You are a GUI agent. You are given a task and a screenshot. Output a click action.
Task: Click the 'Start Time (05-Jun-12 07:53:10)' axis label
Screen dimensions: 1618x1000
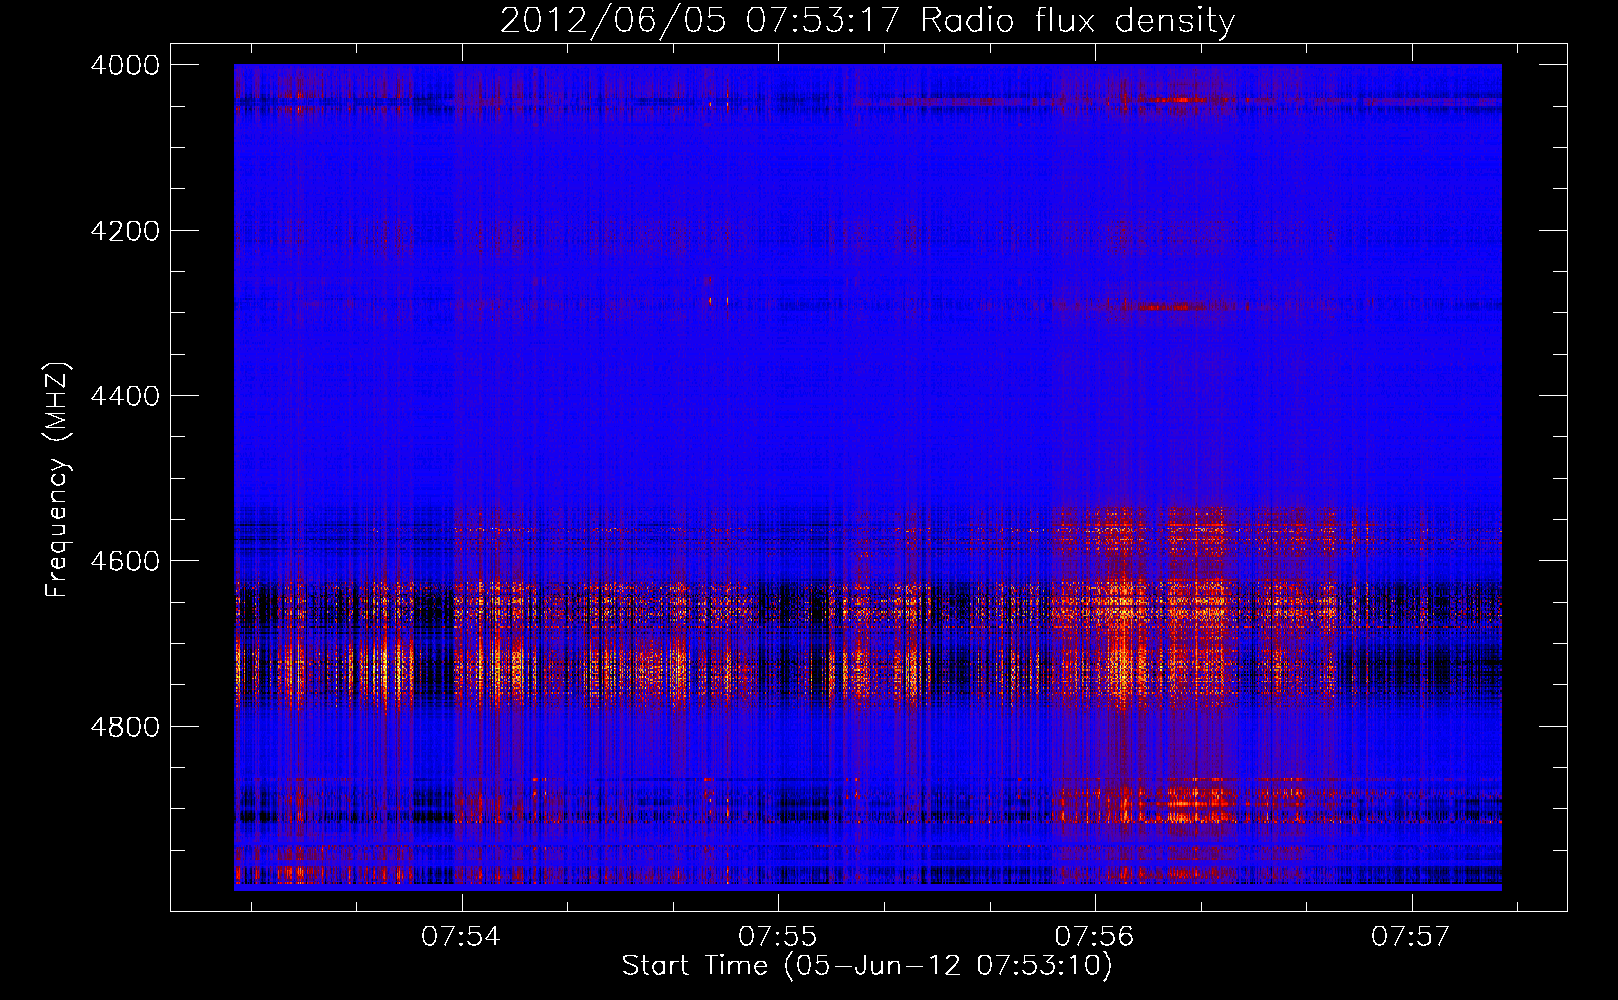pyautogui.click(x=867, y=966)
